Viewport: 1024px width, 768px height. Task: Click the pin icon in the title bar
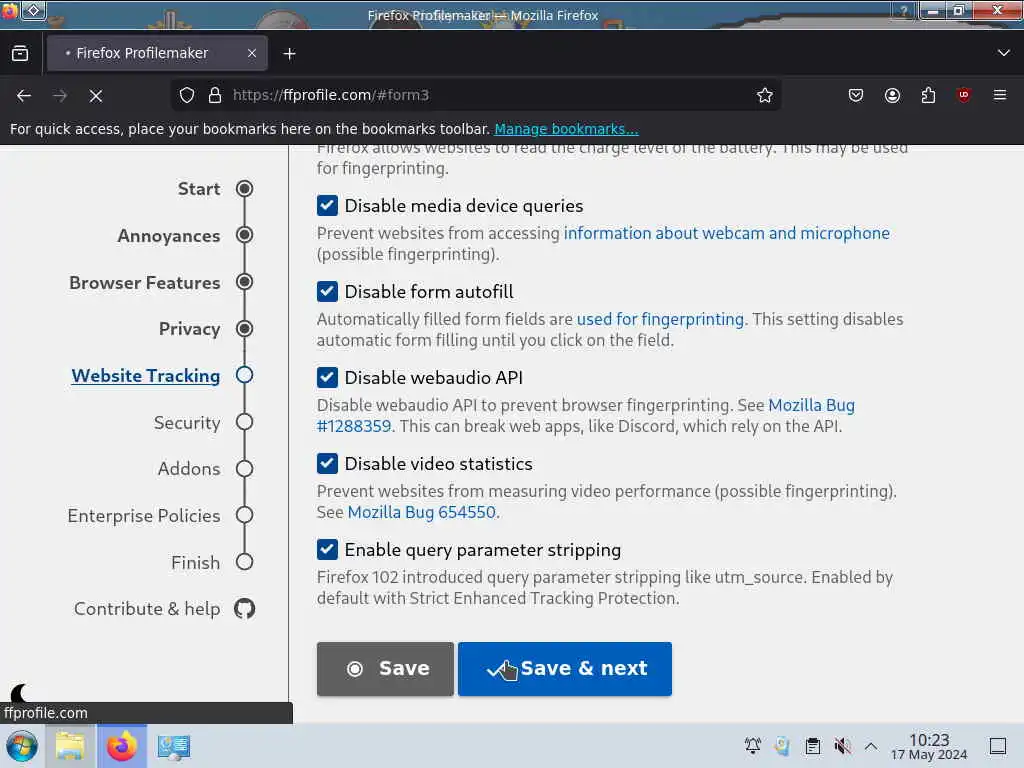pos(33,10)
